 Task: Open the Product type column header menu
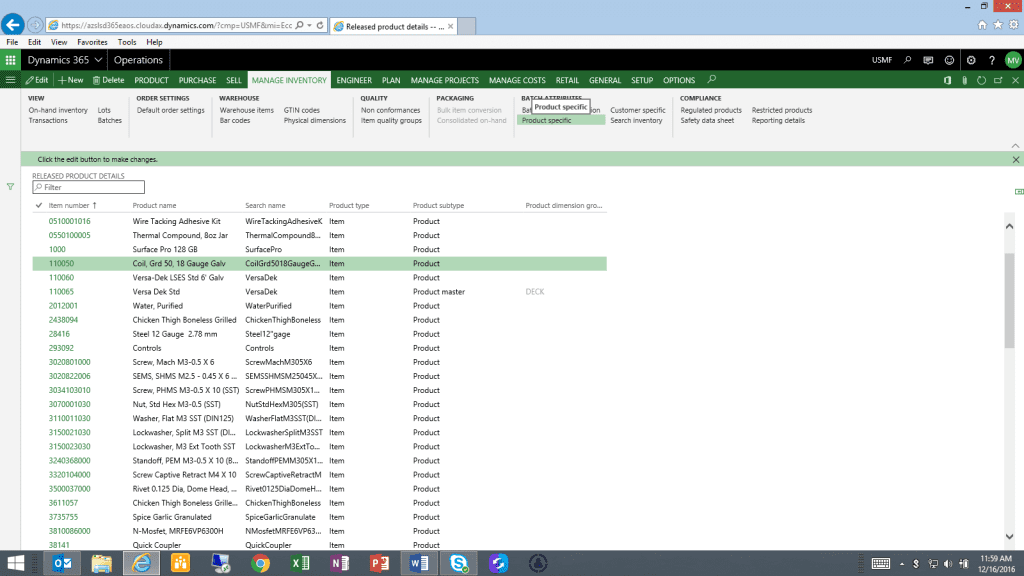pyautogui.click(x=349, y=206)
